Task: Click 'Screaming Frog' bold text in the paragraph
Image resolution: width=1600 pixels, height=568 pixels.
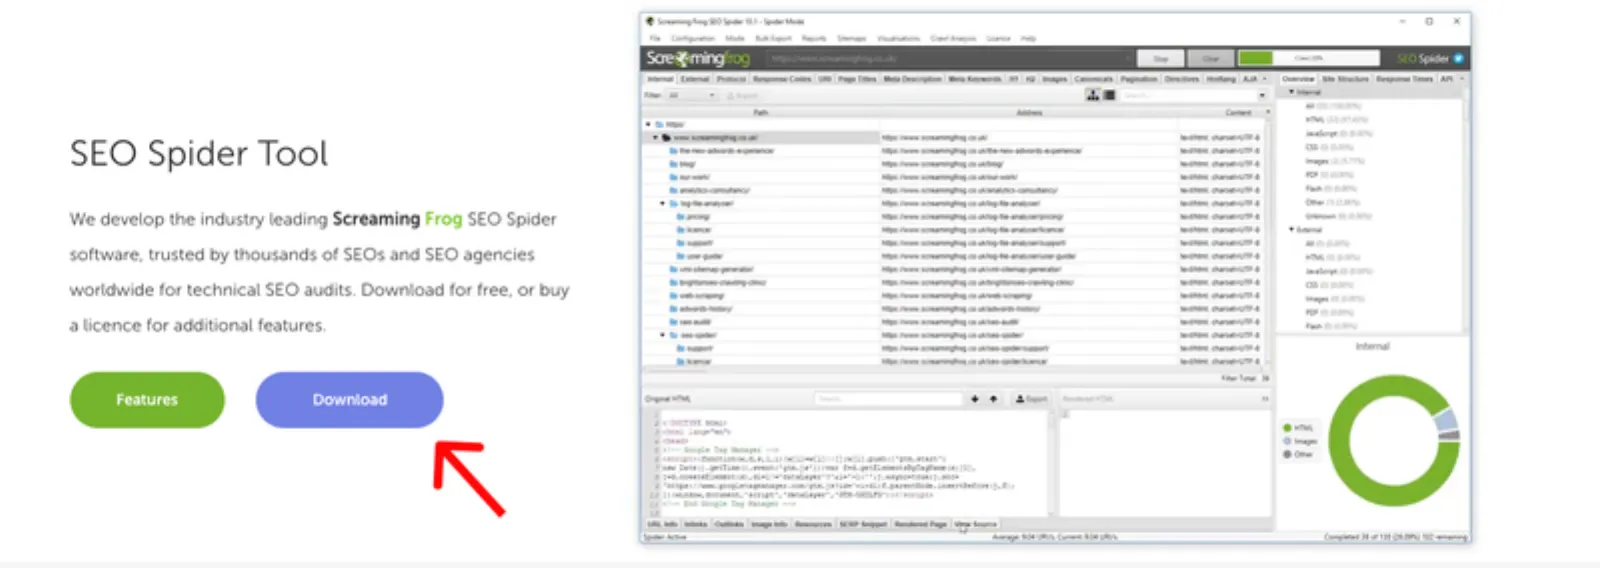Action: click(397, 218)
